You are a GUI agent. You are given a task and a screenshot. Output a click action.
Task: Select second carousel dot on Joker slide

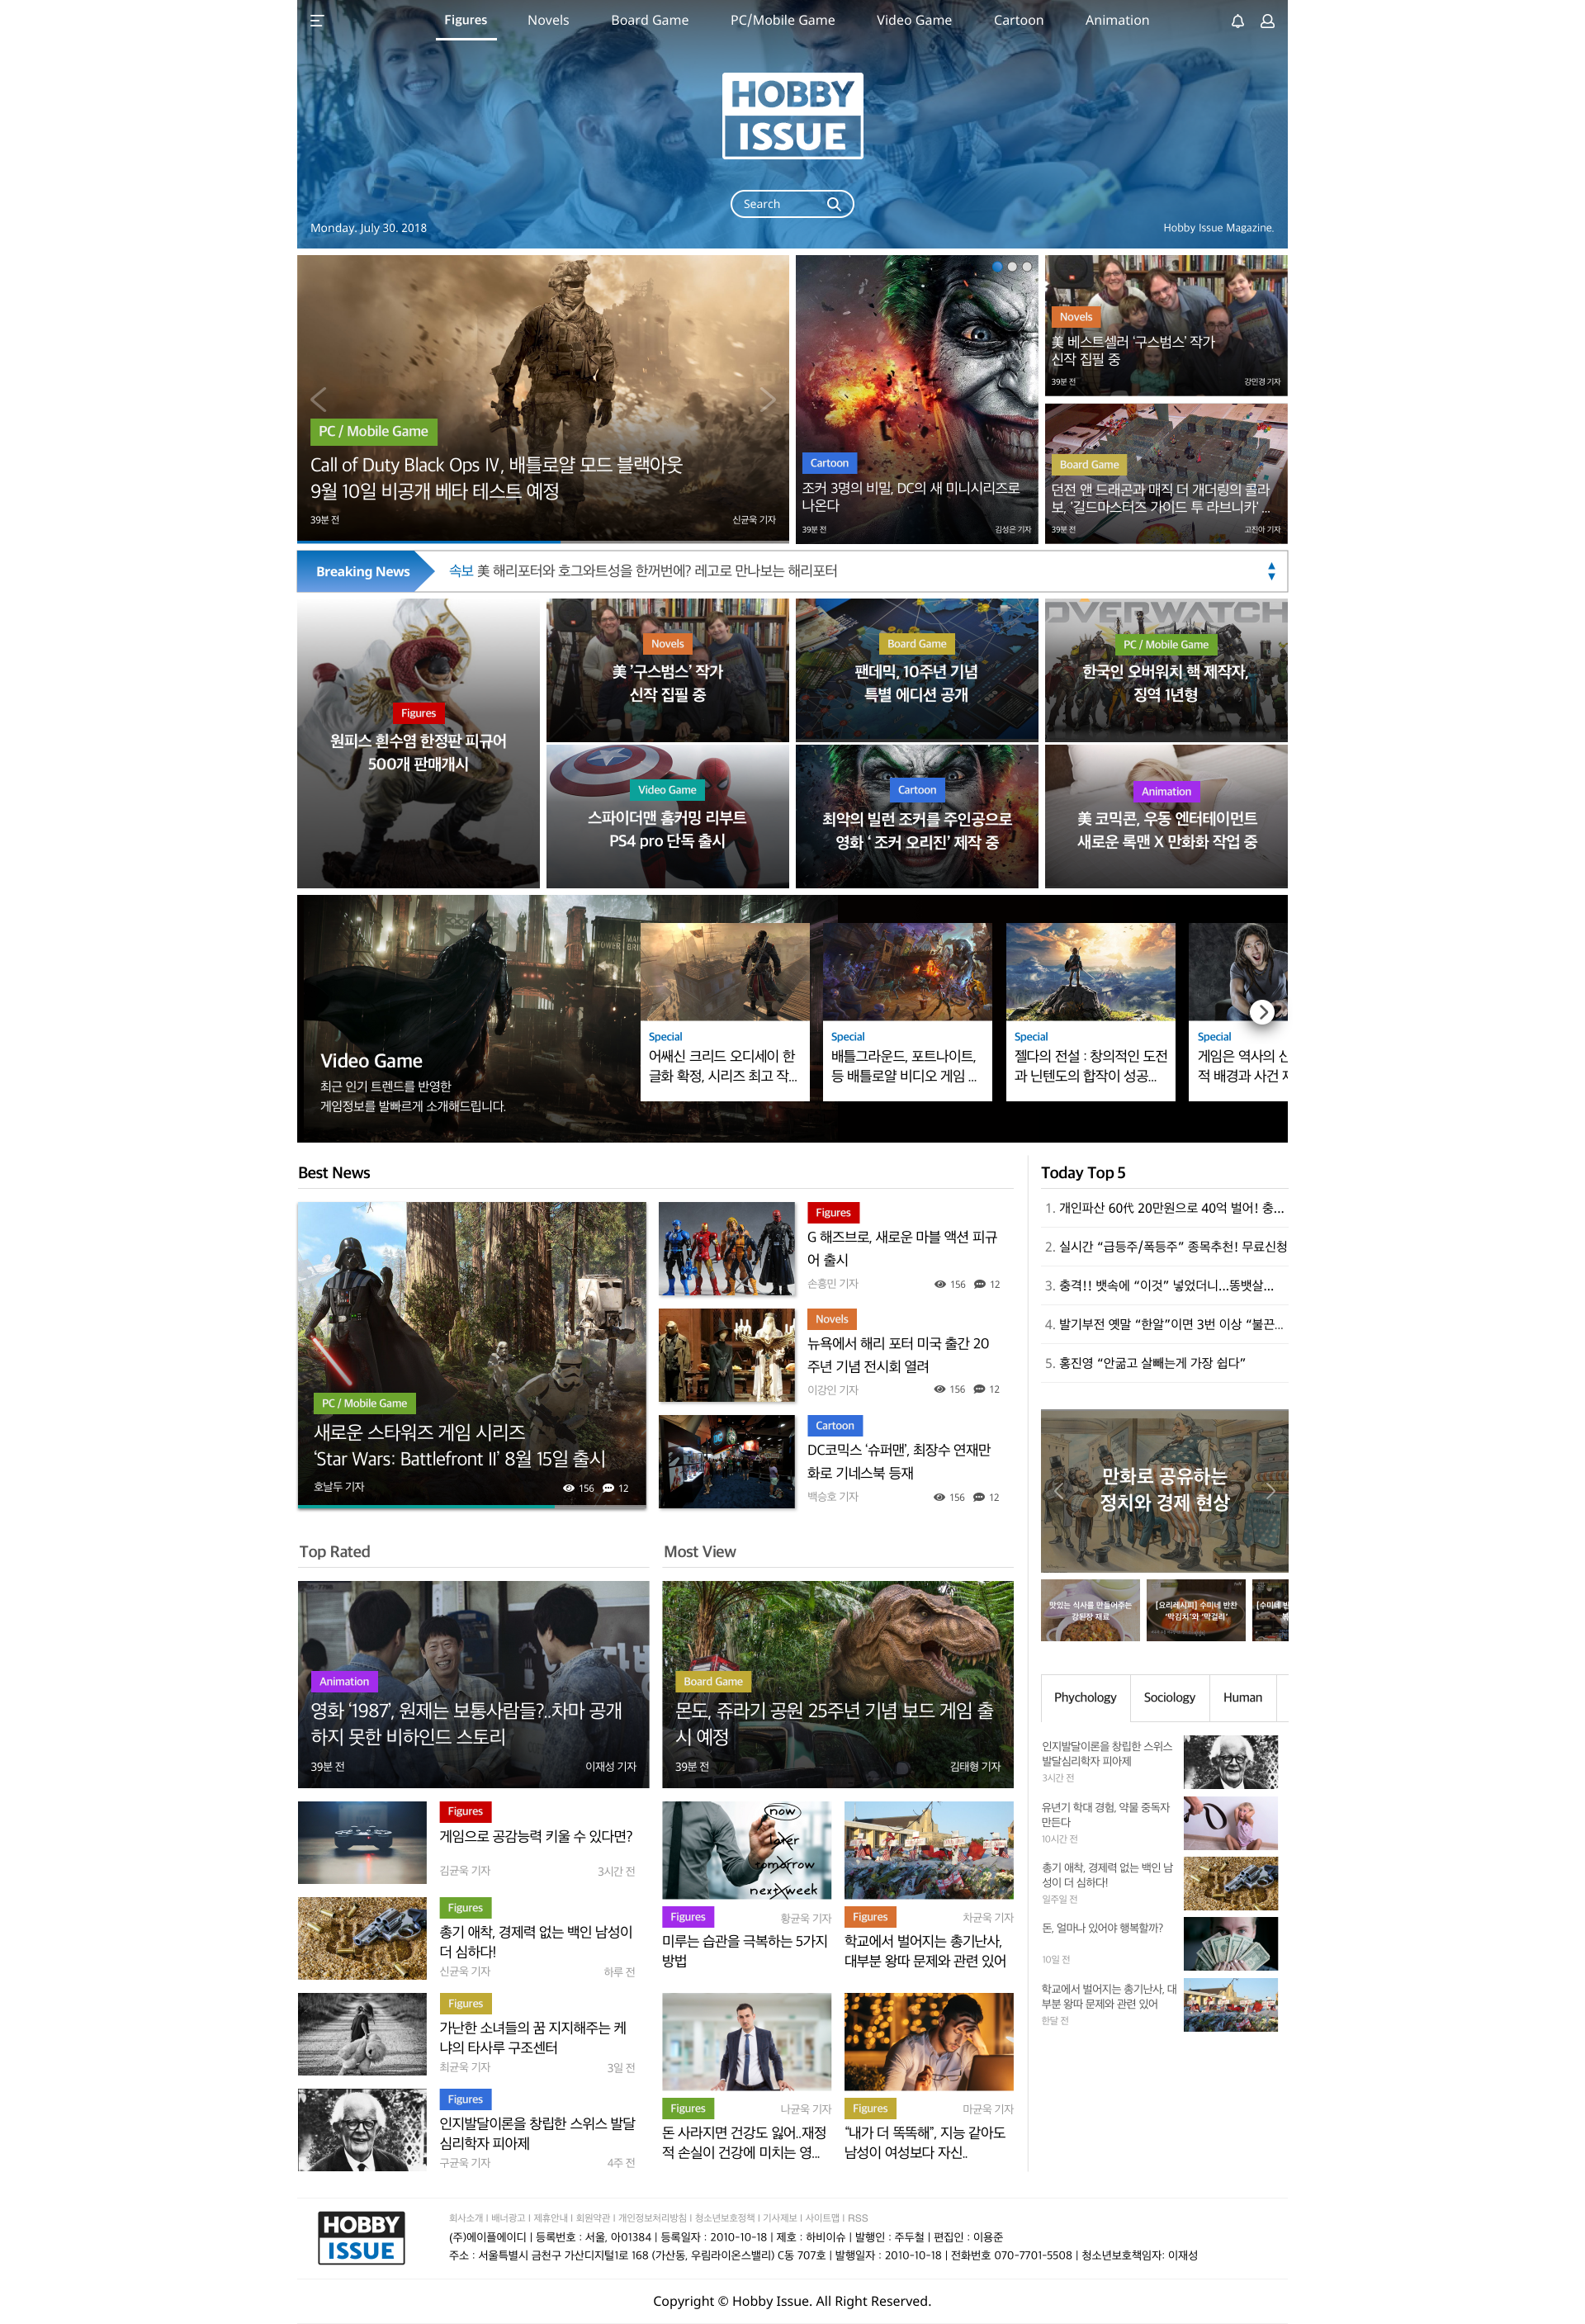[x=1012, y=267]
